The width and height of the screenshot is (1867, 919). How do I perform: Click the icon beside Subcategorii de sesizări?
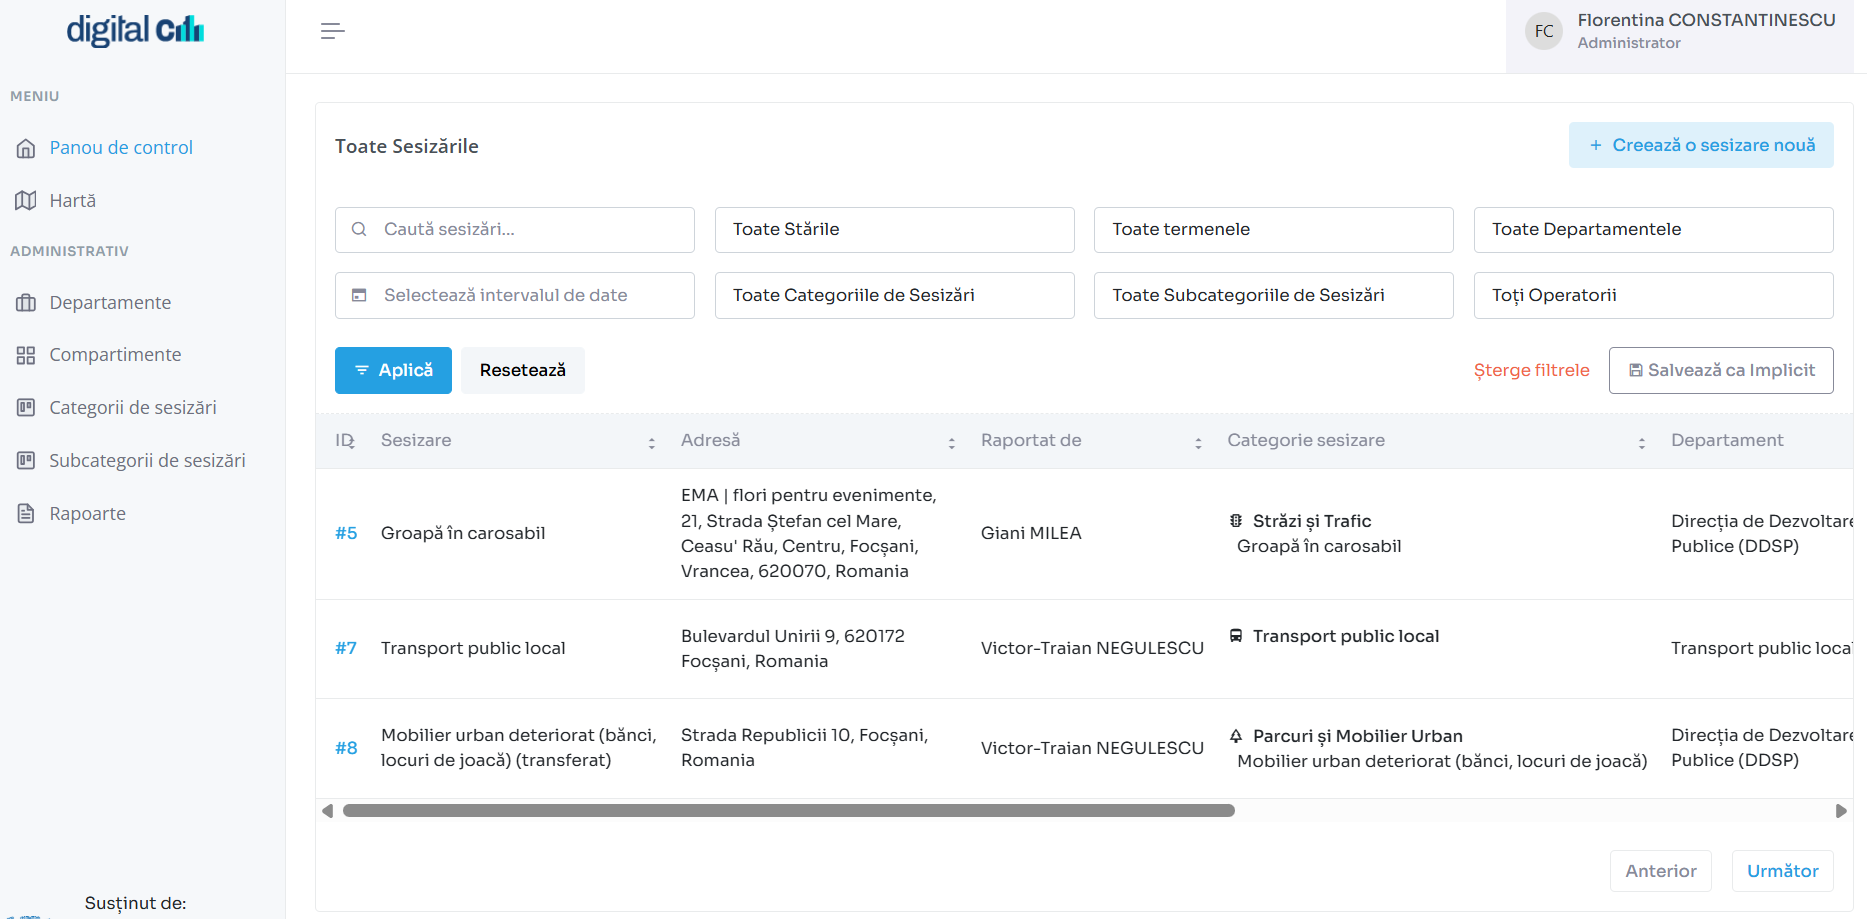click(26, 461)
